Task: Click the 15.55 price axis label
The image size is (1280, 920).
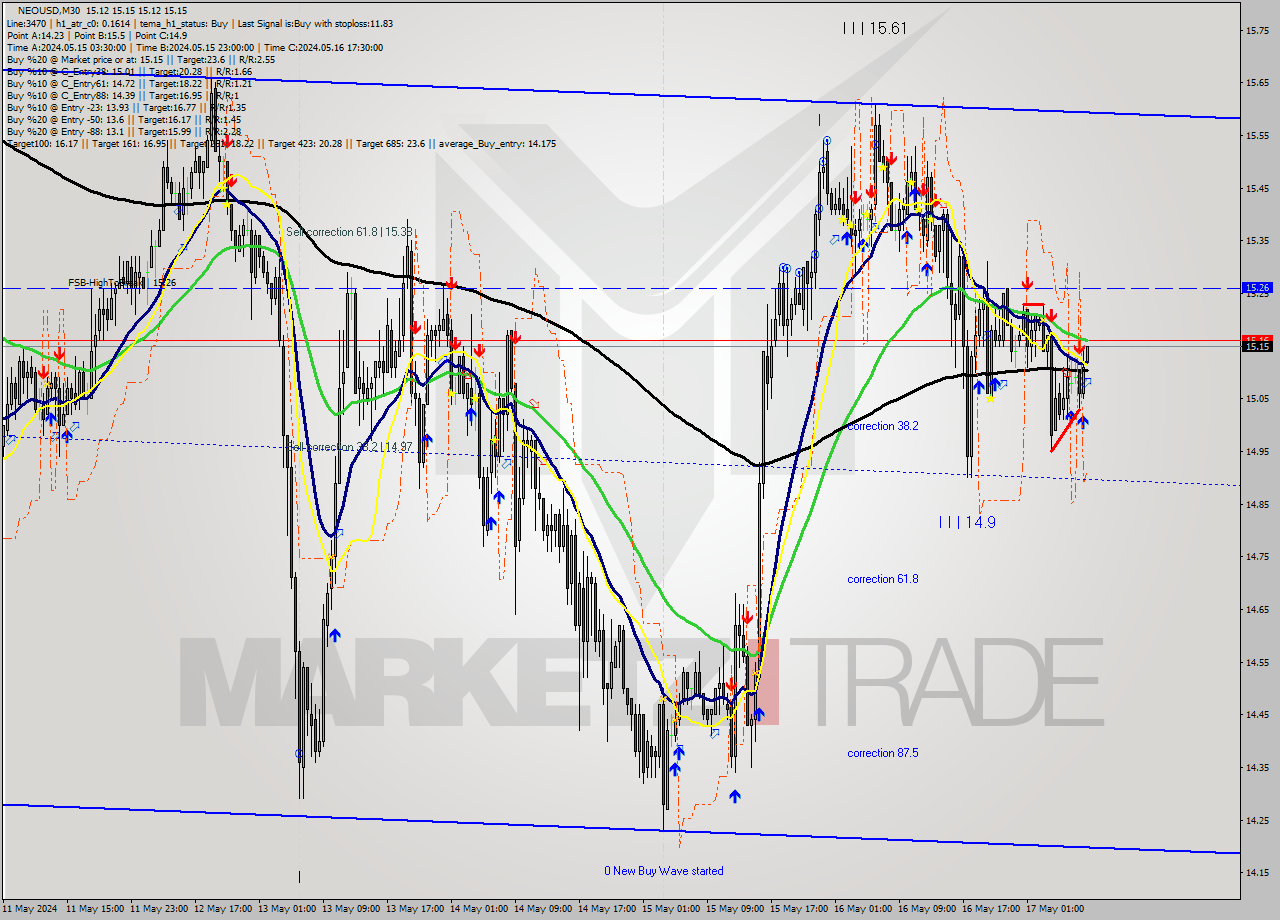Action: point(1257,135)
